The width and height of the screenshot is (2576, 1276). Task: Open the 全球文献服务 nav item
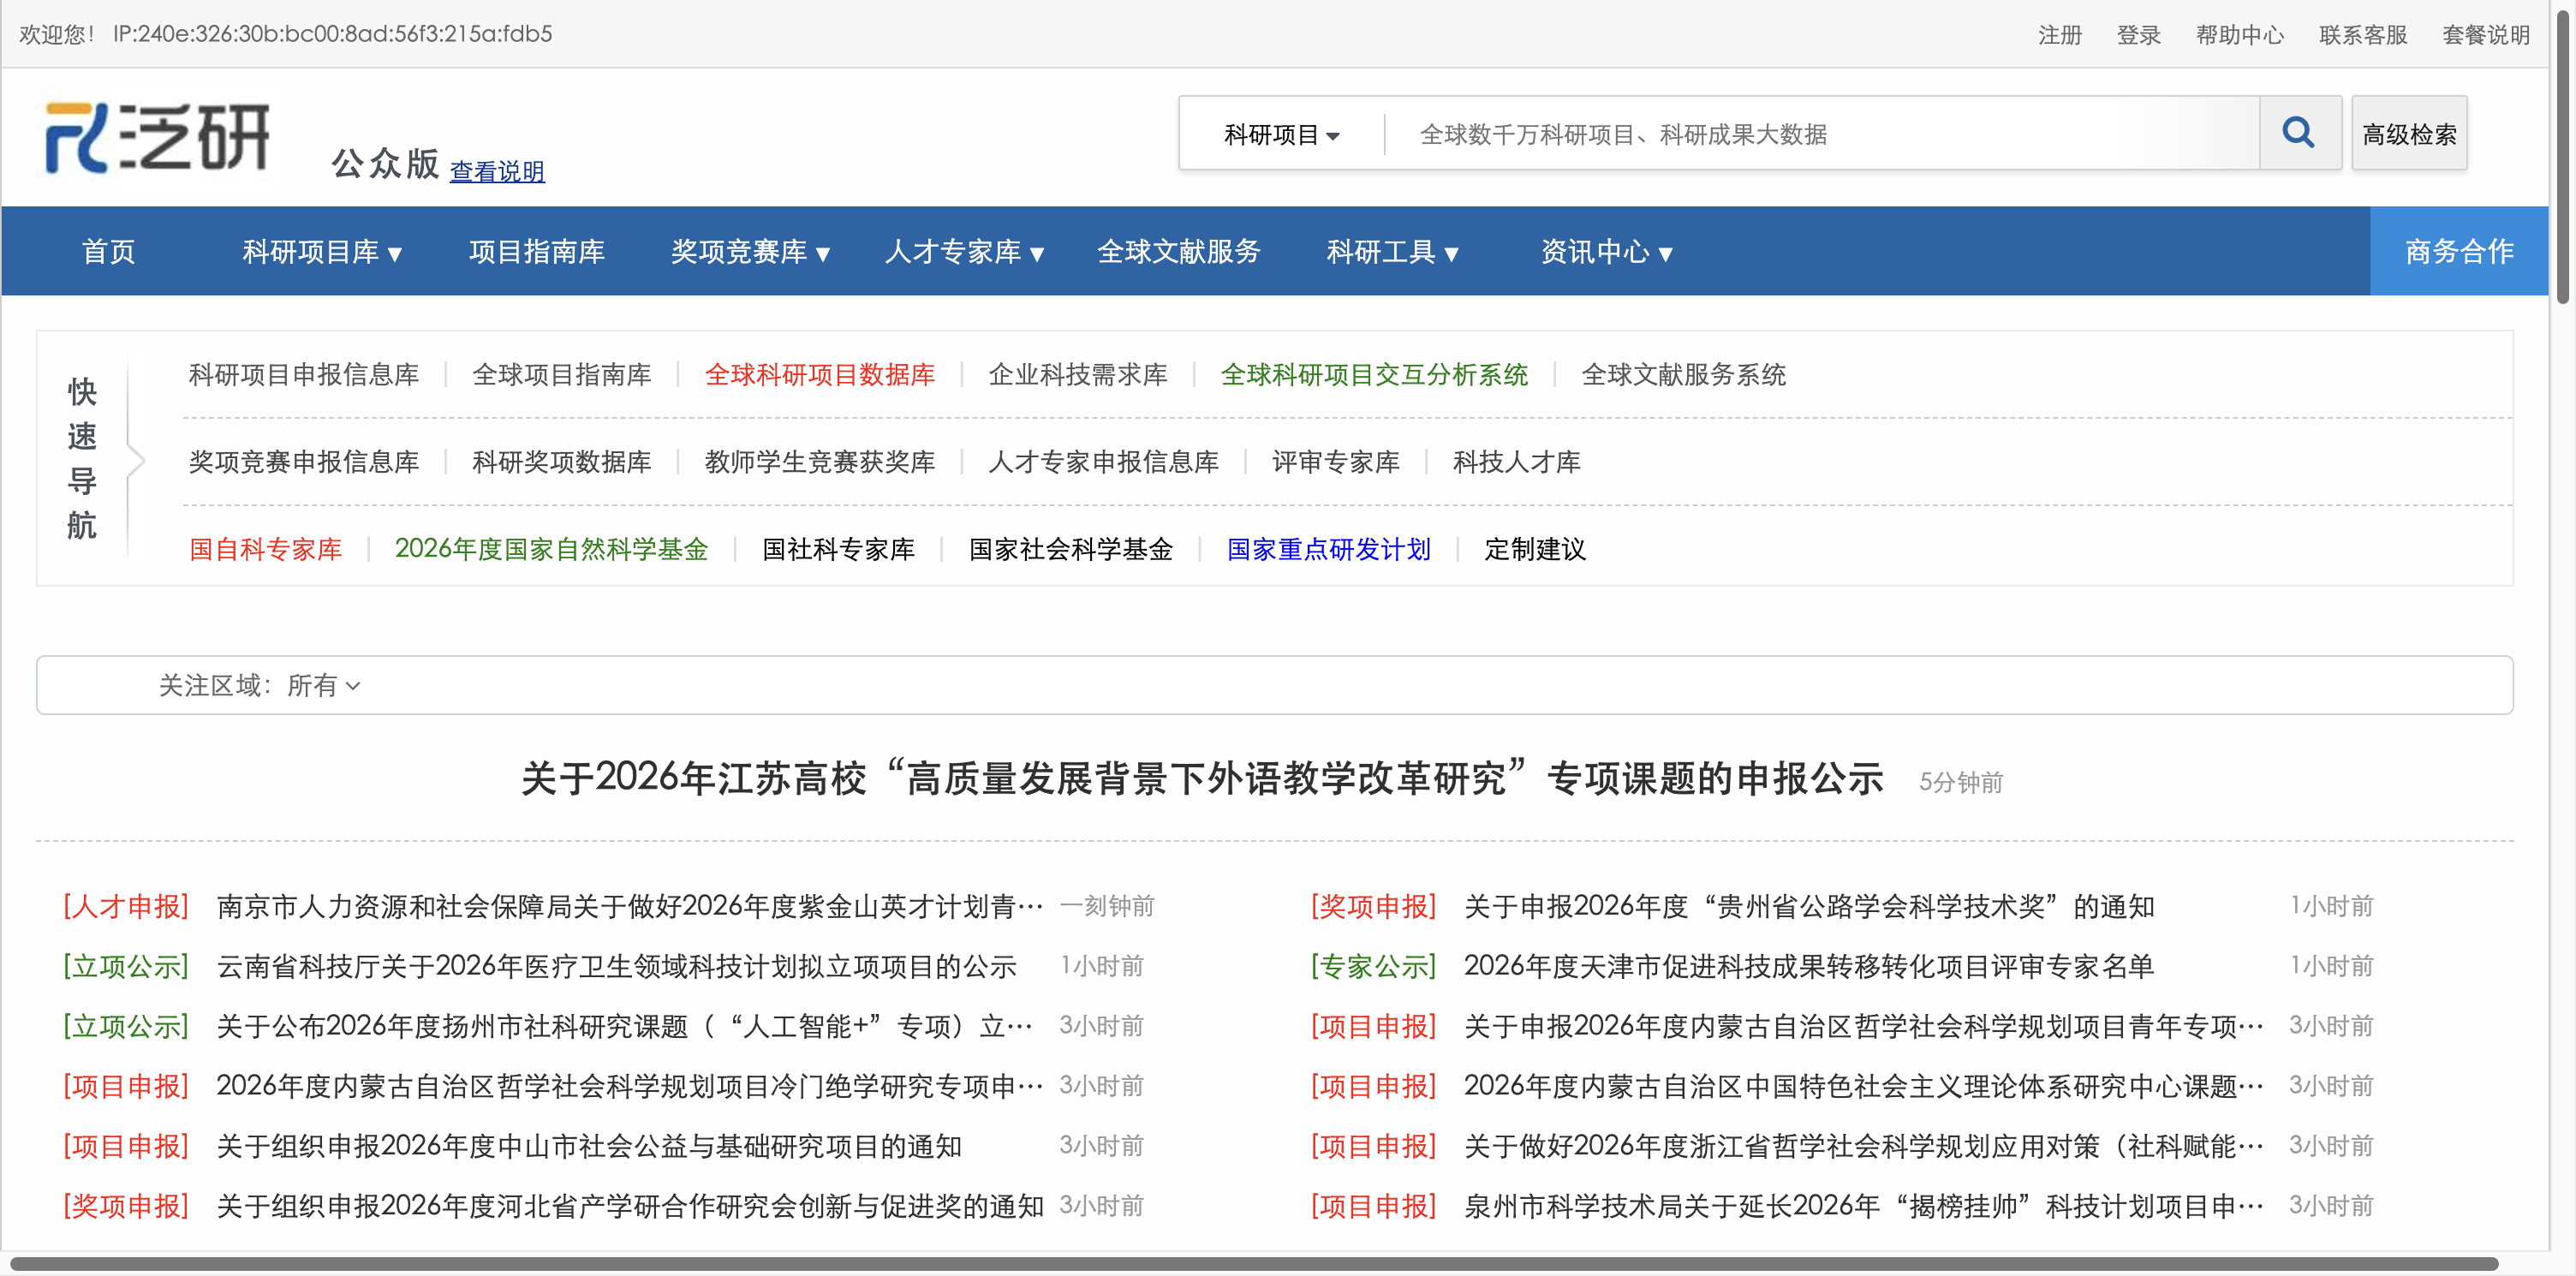tap(1179, 251)
